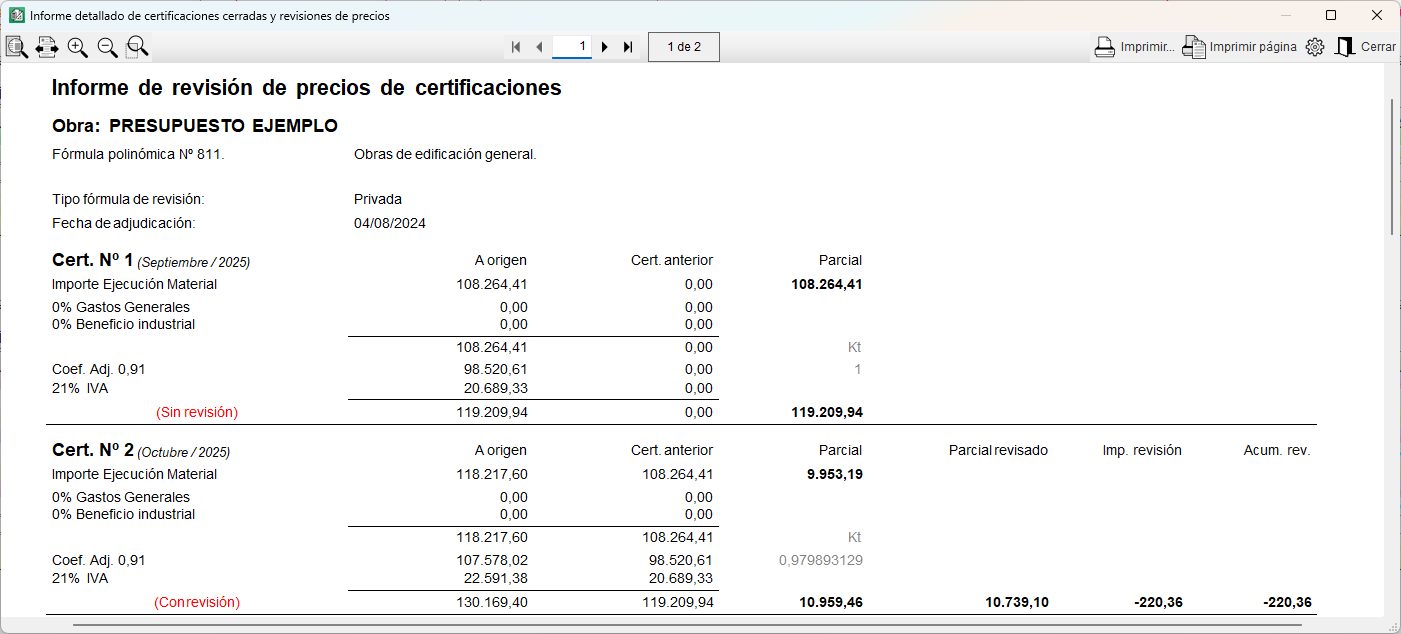Click the 'Acum. rev.' column header

coord(1275,450)
